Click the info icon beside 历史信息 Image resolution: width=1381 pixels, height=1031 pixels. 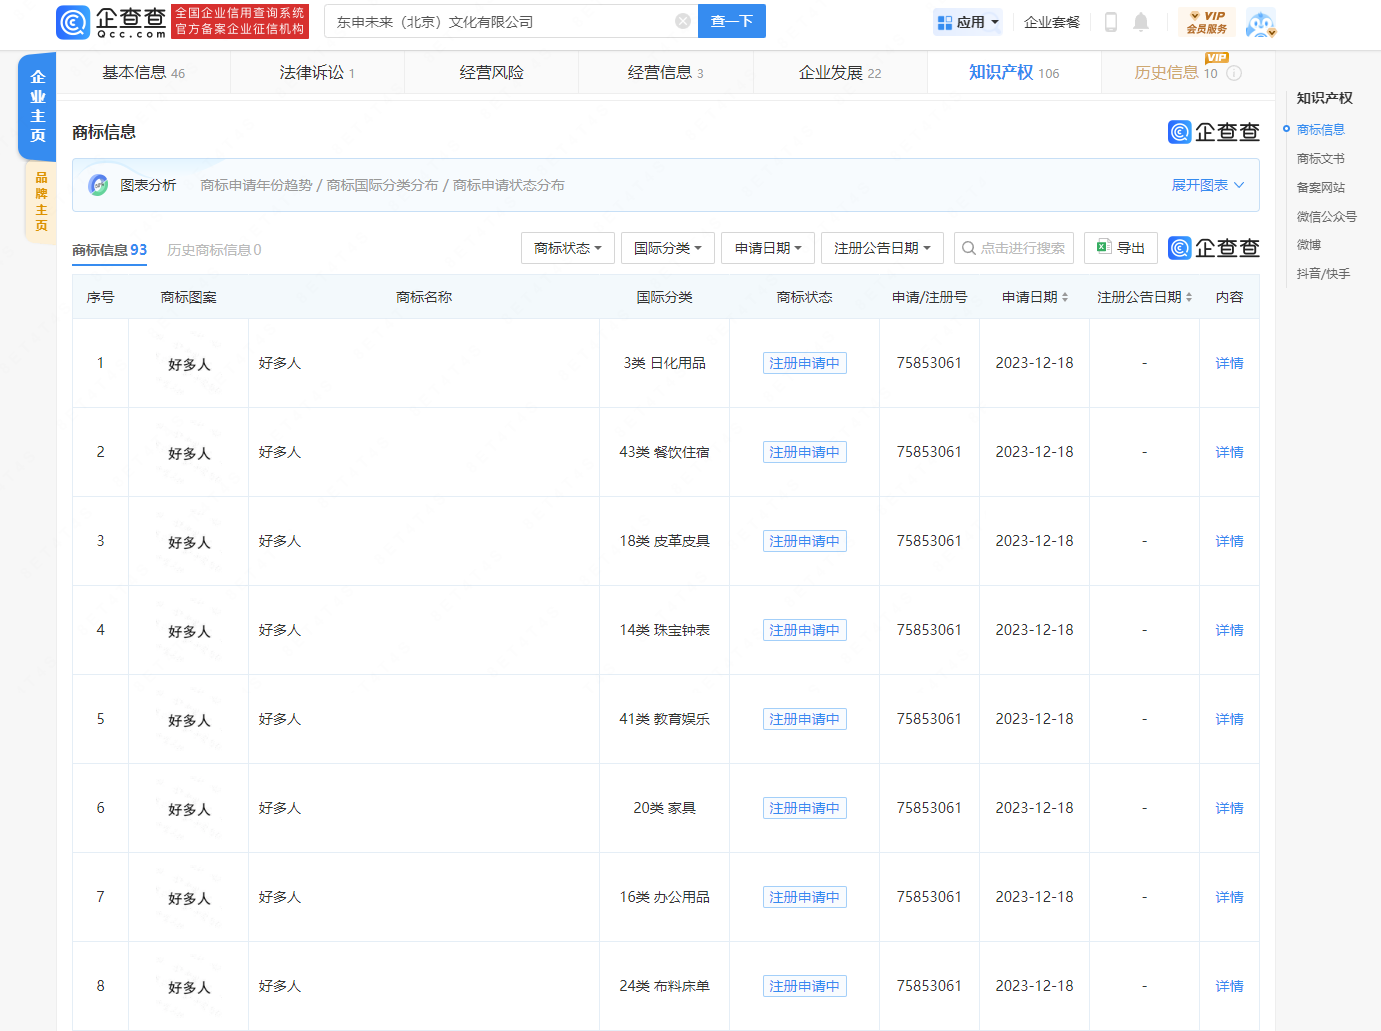click(1234, 73)
